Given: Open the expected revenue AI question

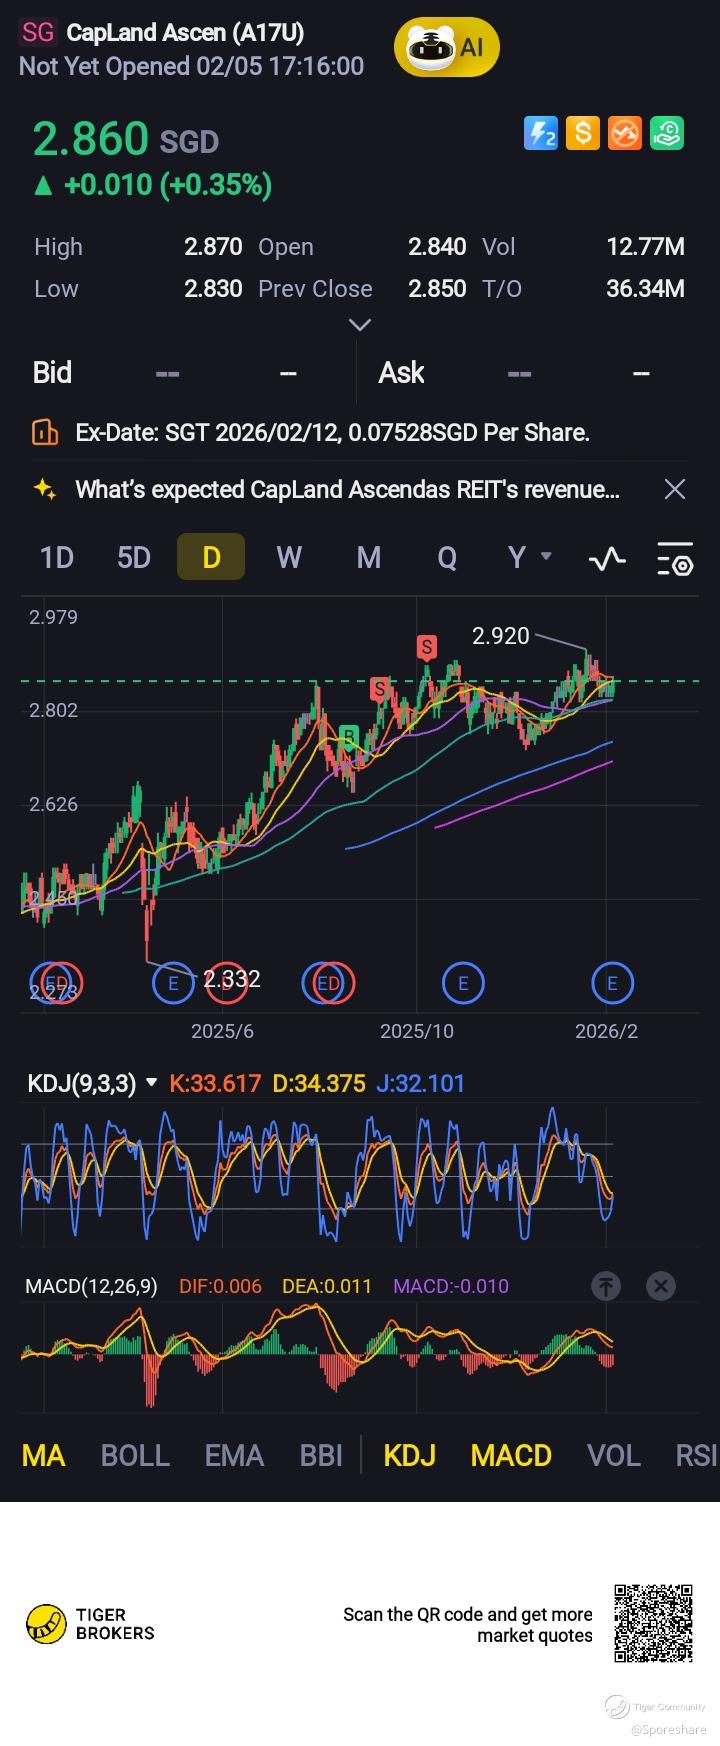Looking at the screenshot, I should coord(347,489).
